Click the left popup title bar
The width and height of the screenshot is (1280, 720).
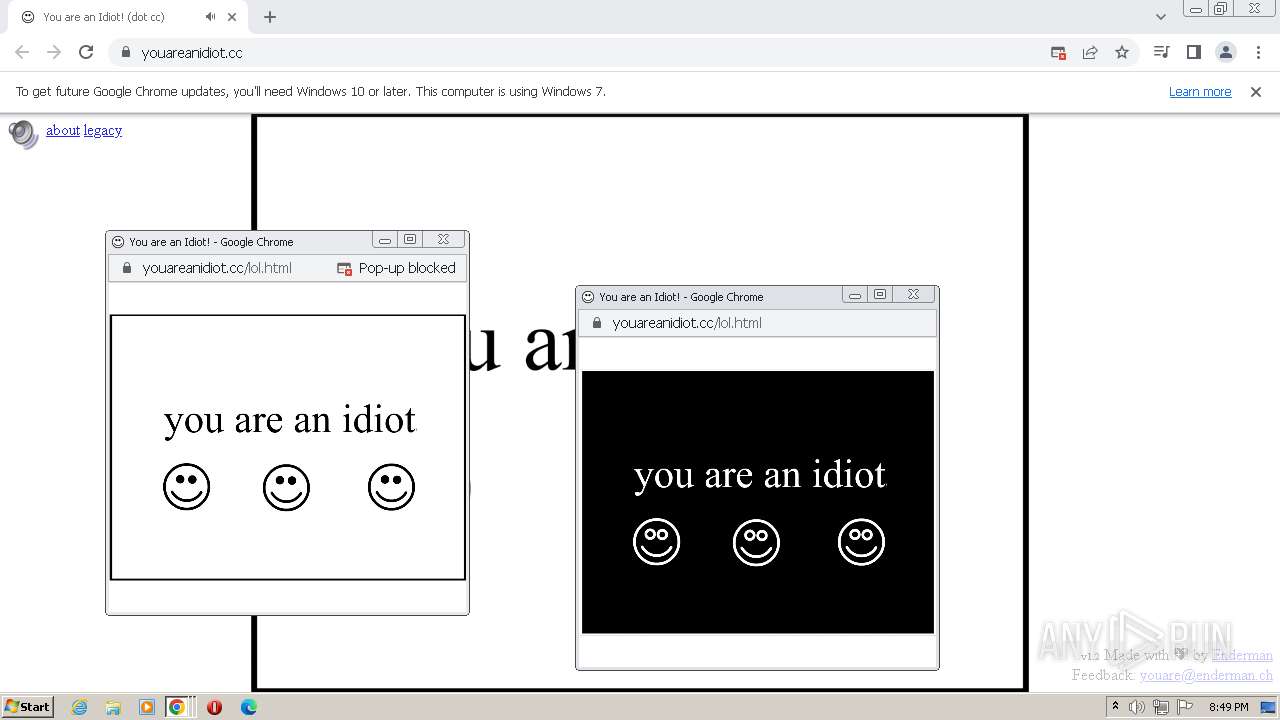click(x=240, y=241)
